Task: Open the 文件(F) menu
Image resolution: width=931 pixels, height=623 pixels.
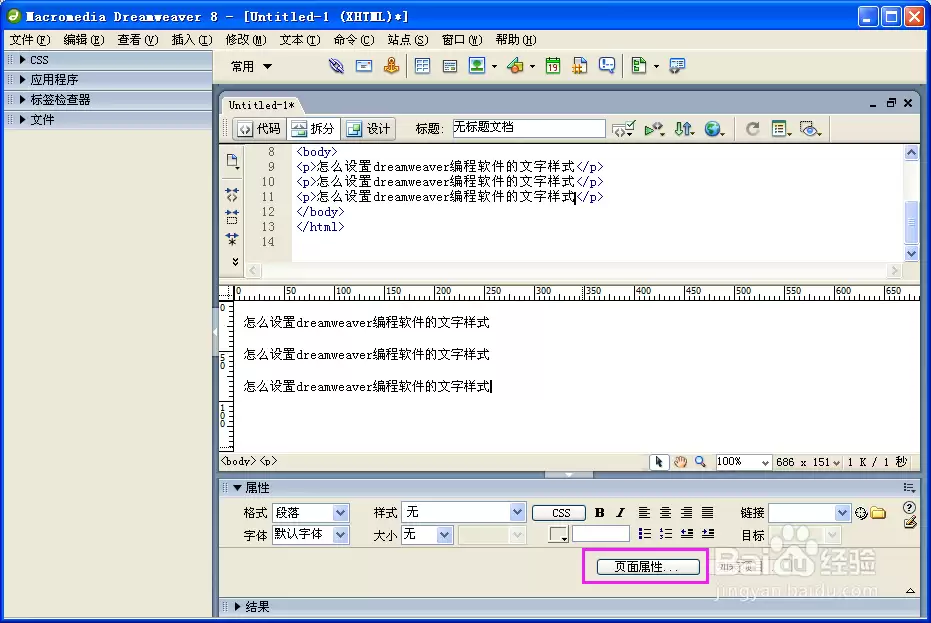Action: 30,40
